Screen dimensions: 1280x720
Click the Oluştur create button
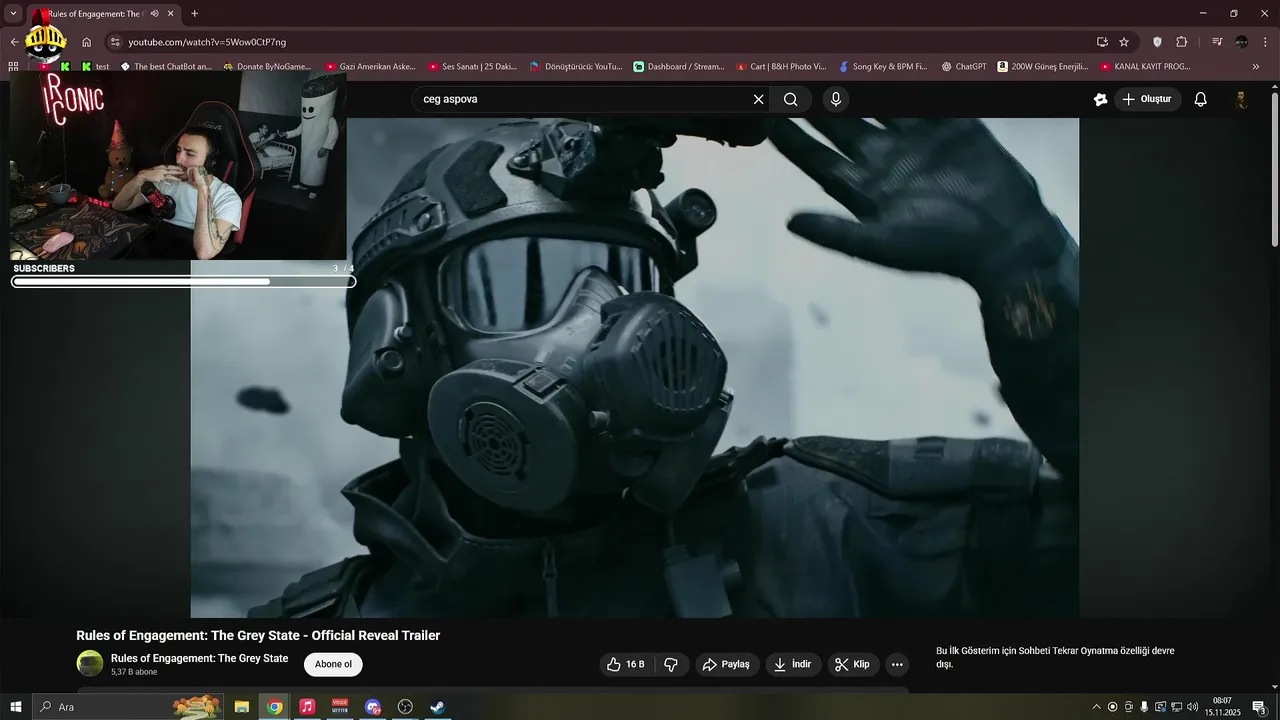click(1148, 99)
